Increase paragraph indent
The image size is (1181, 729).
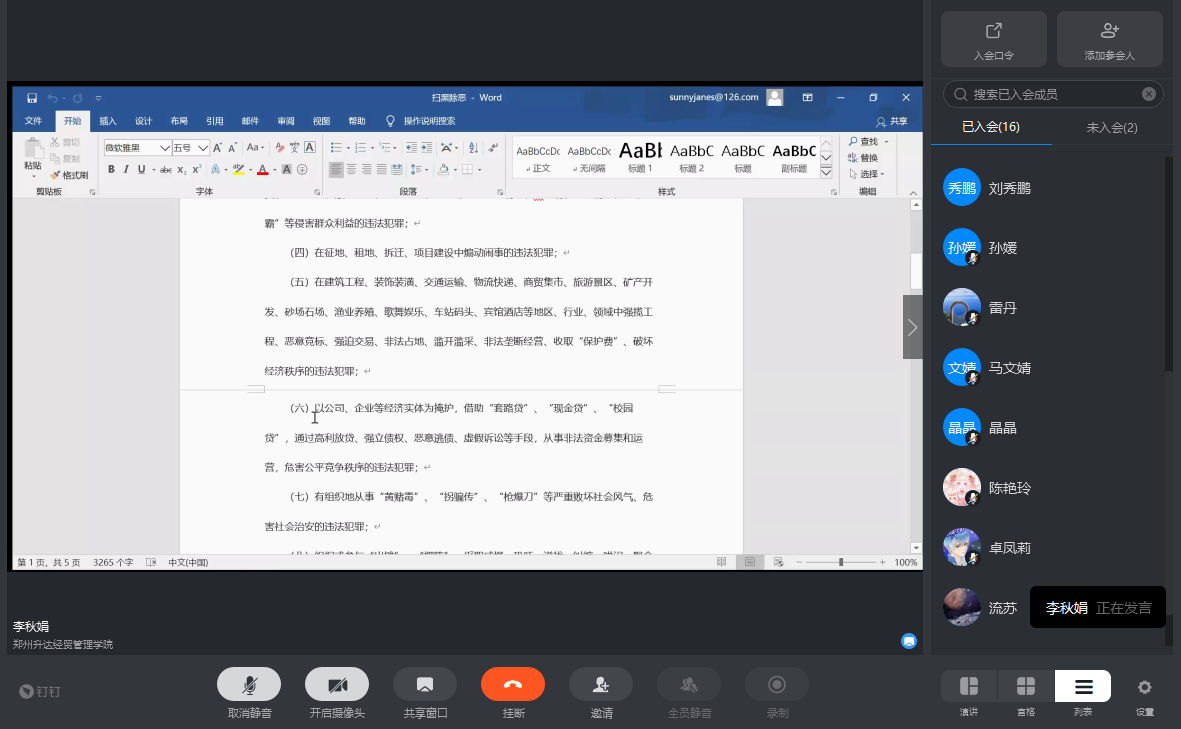pyautogui.click(x=426, y=148)
